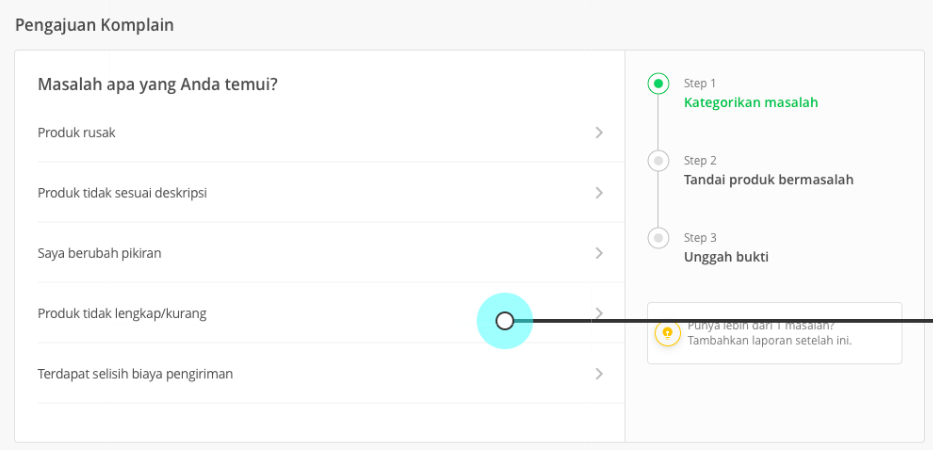Choose Produk tidak sesuai deskripsi option
933x450 pixels.
(x=331, y=193)
